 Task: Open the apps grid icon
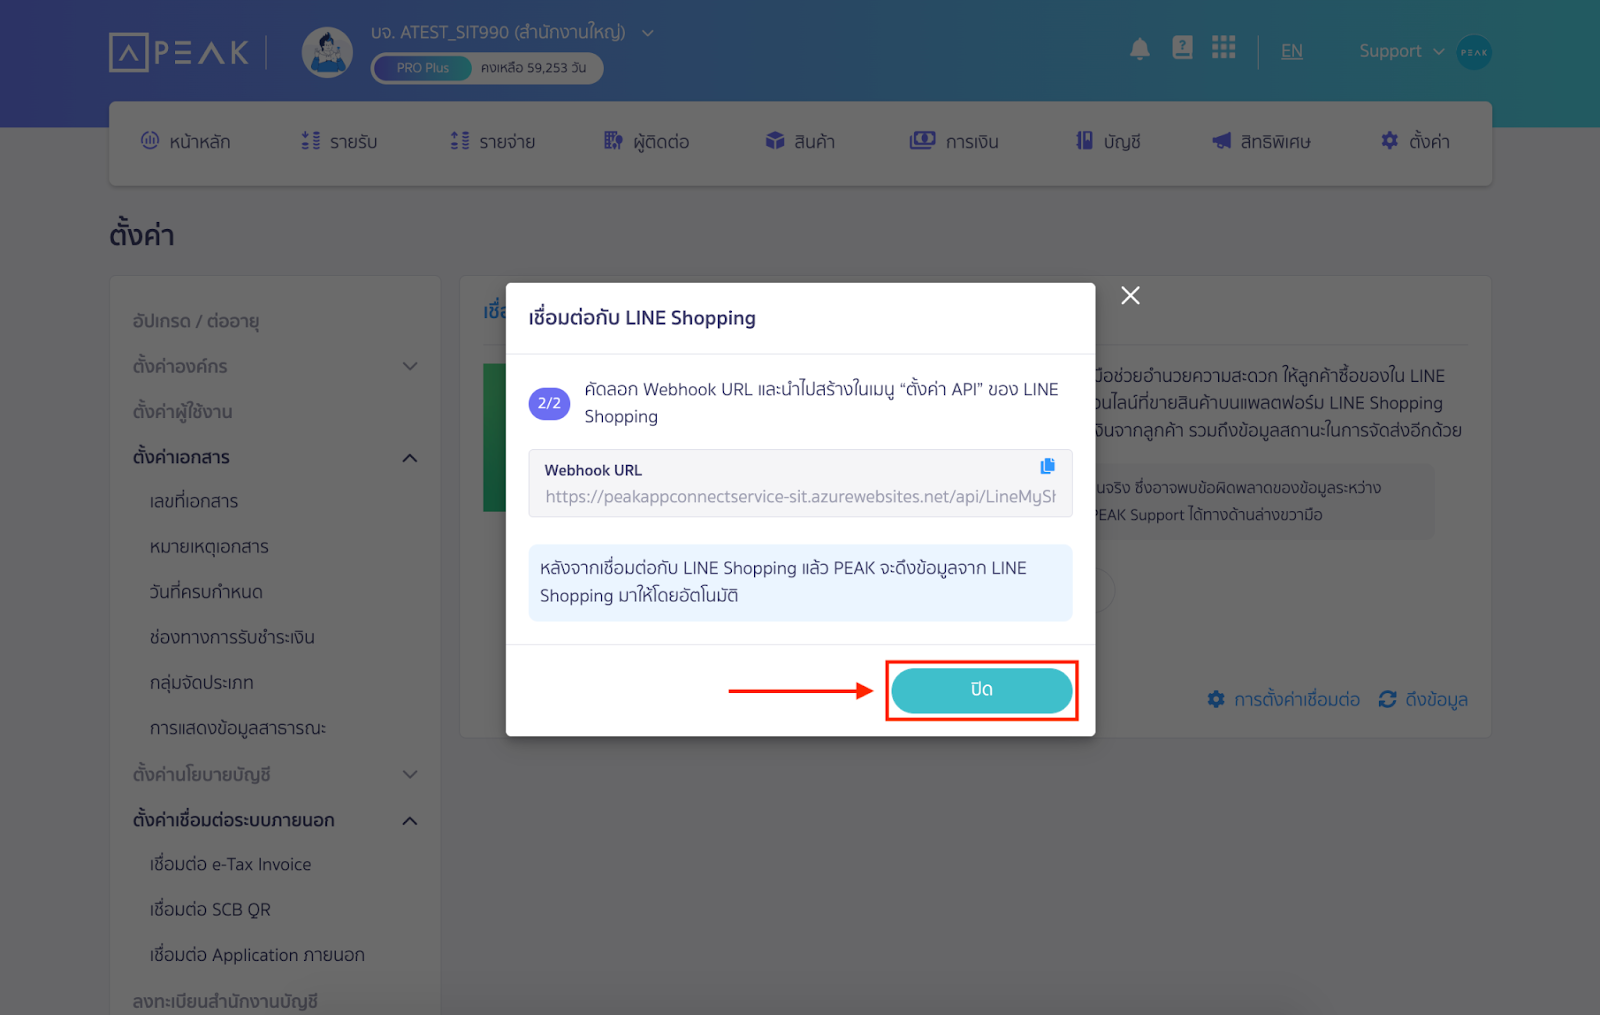1223,48
